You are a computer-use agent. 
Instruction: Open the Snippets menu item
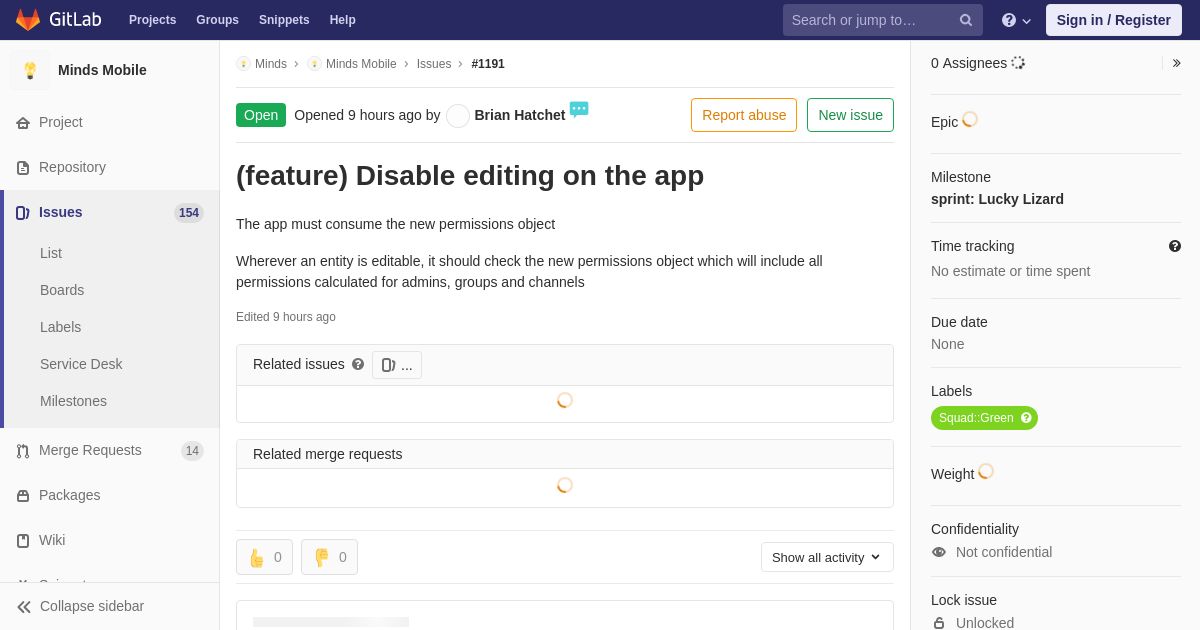(x=284, y=20)
